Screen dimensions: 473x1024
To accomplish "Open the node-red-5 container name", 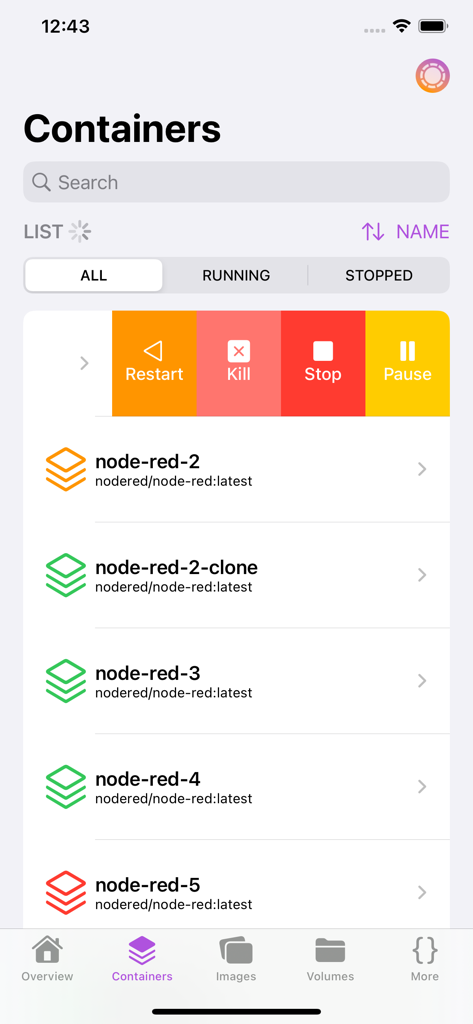I will point(148,885).
